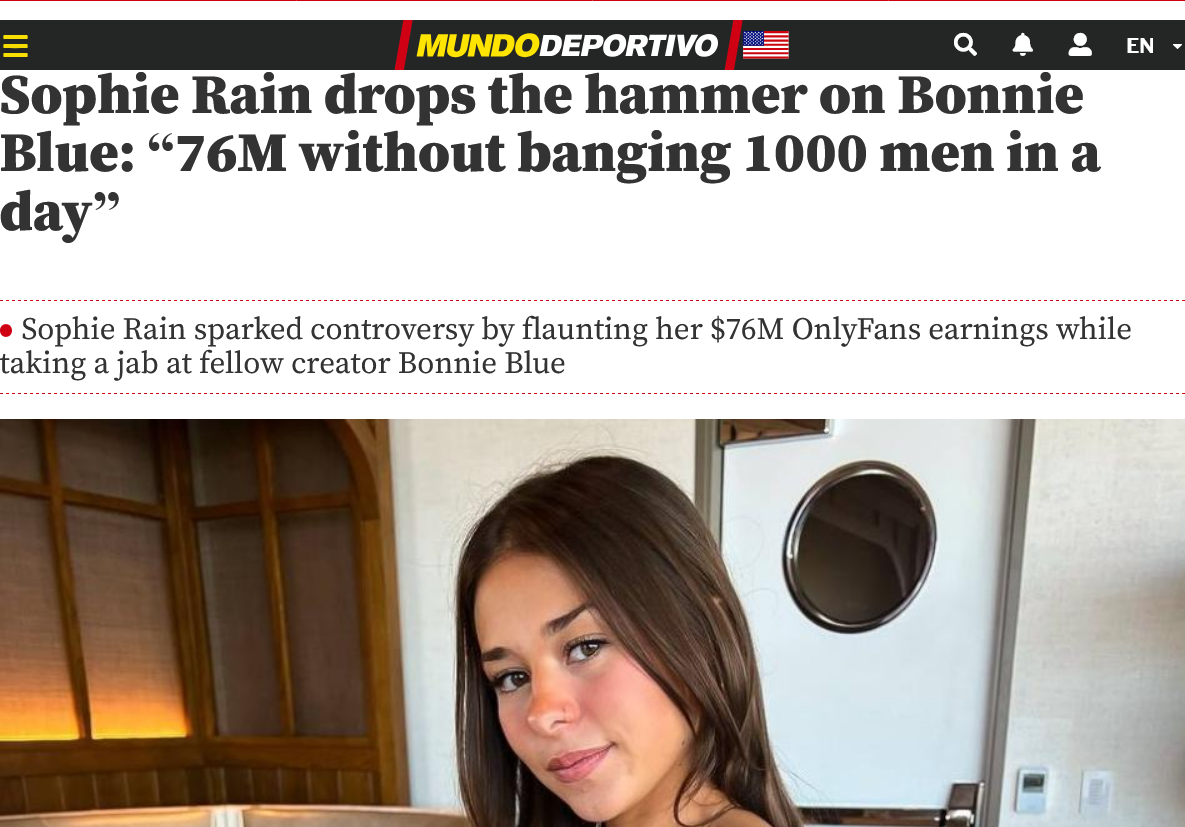
Task: Expand the language dropdown arrow
Action: tap(1177, 46)
